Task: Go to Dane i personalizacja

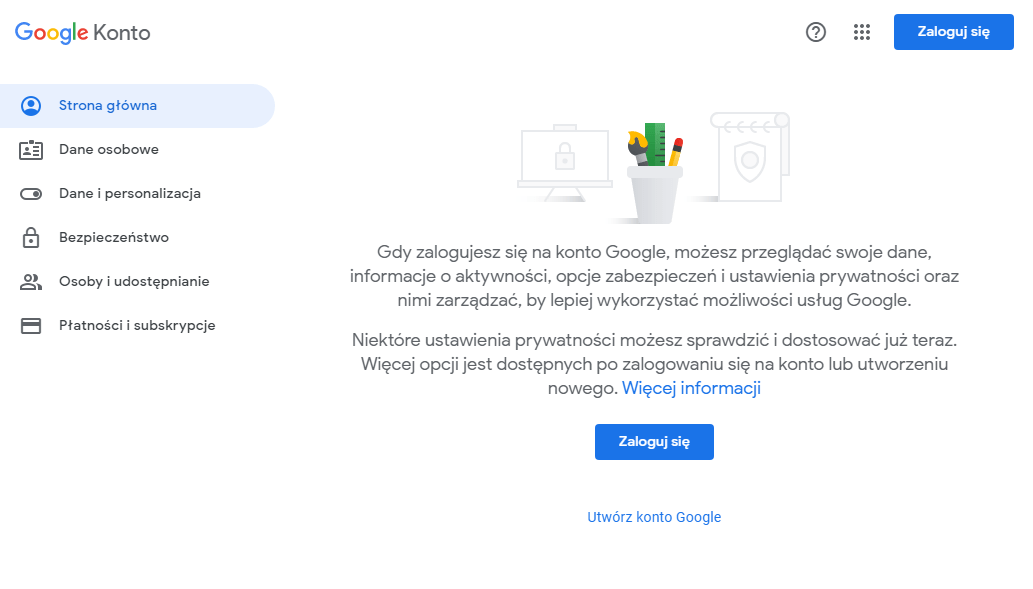Action: (x=130, y=194)
